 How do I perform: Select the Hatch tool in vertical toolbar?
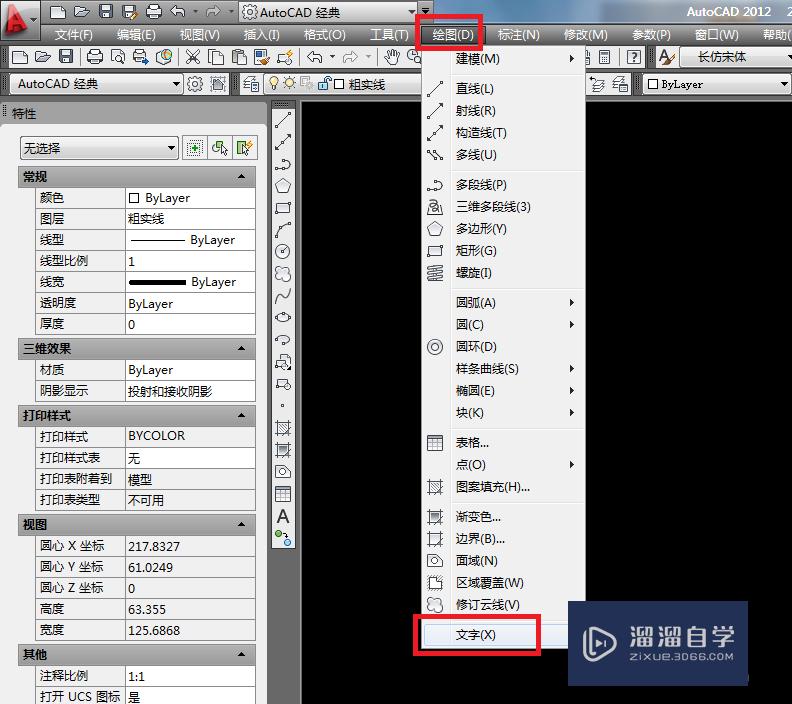[x=283, y=428]
